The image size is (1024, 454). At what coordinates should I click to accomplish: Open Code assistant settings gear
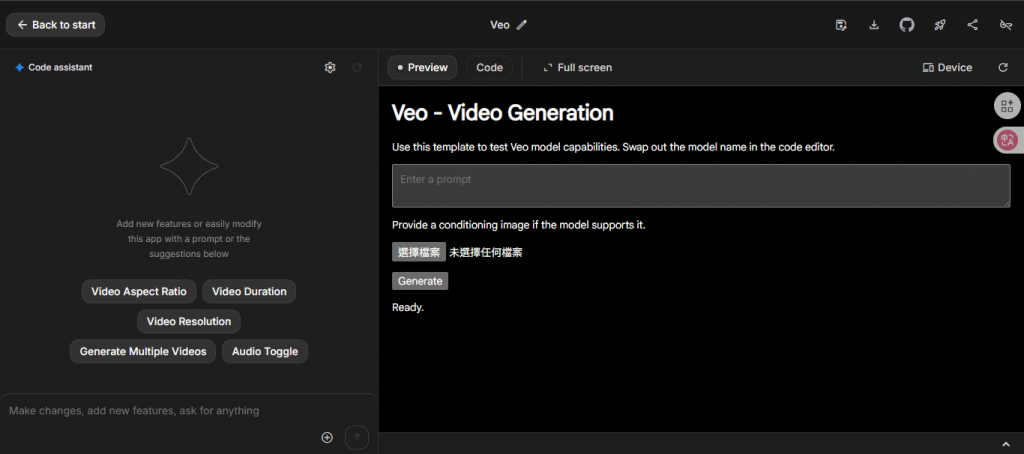pos(330,67)
